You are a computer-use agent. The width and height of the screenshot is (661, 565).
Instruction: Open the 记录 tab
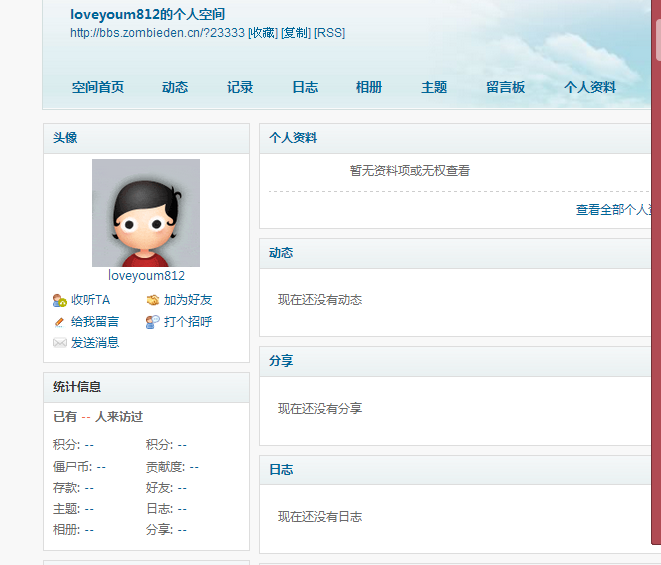coord(240,87)
